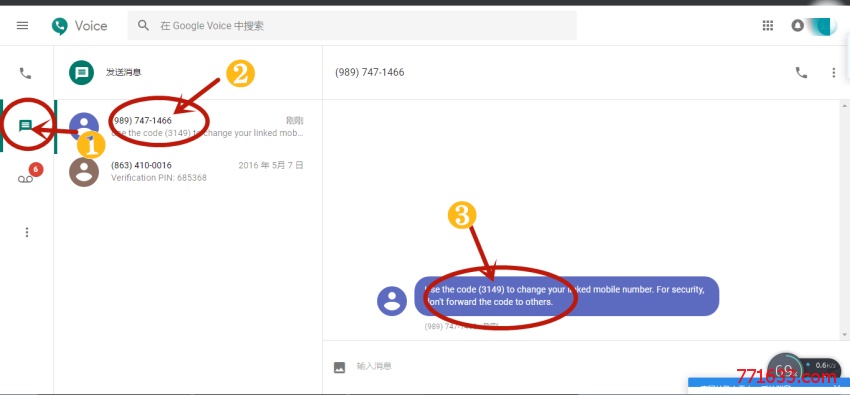Open the Google apps grid
This screenshot has width=850, height=395.
[768, 25]
